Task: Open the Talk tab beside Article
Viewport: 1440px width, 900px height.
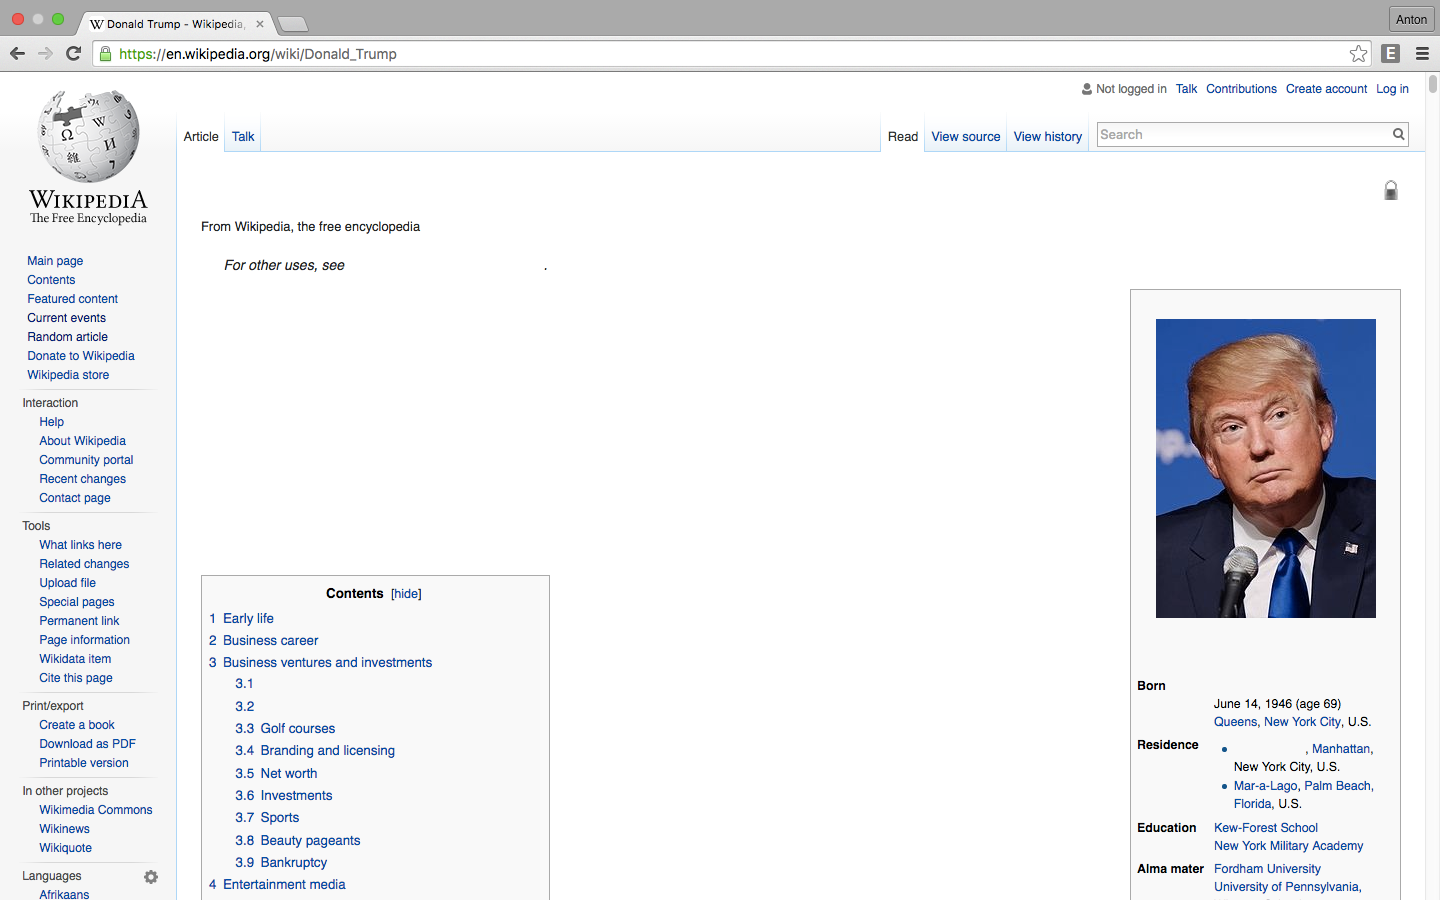Action: 243,137
